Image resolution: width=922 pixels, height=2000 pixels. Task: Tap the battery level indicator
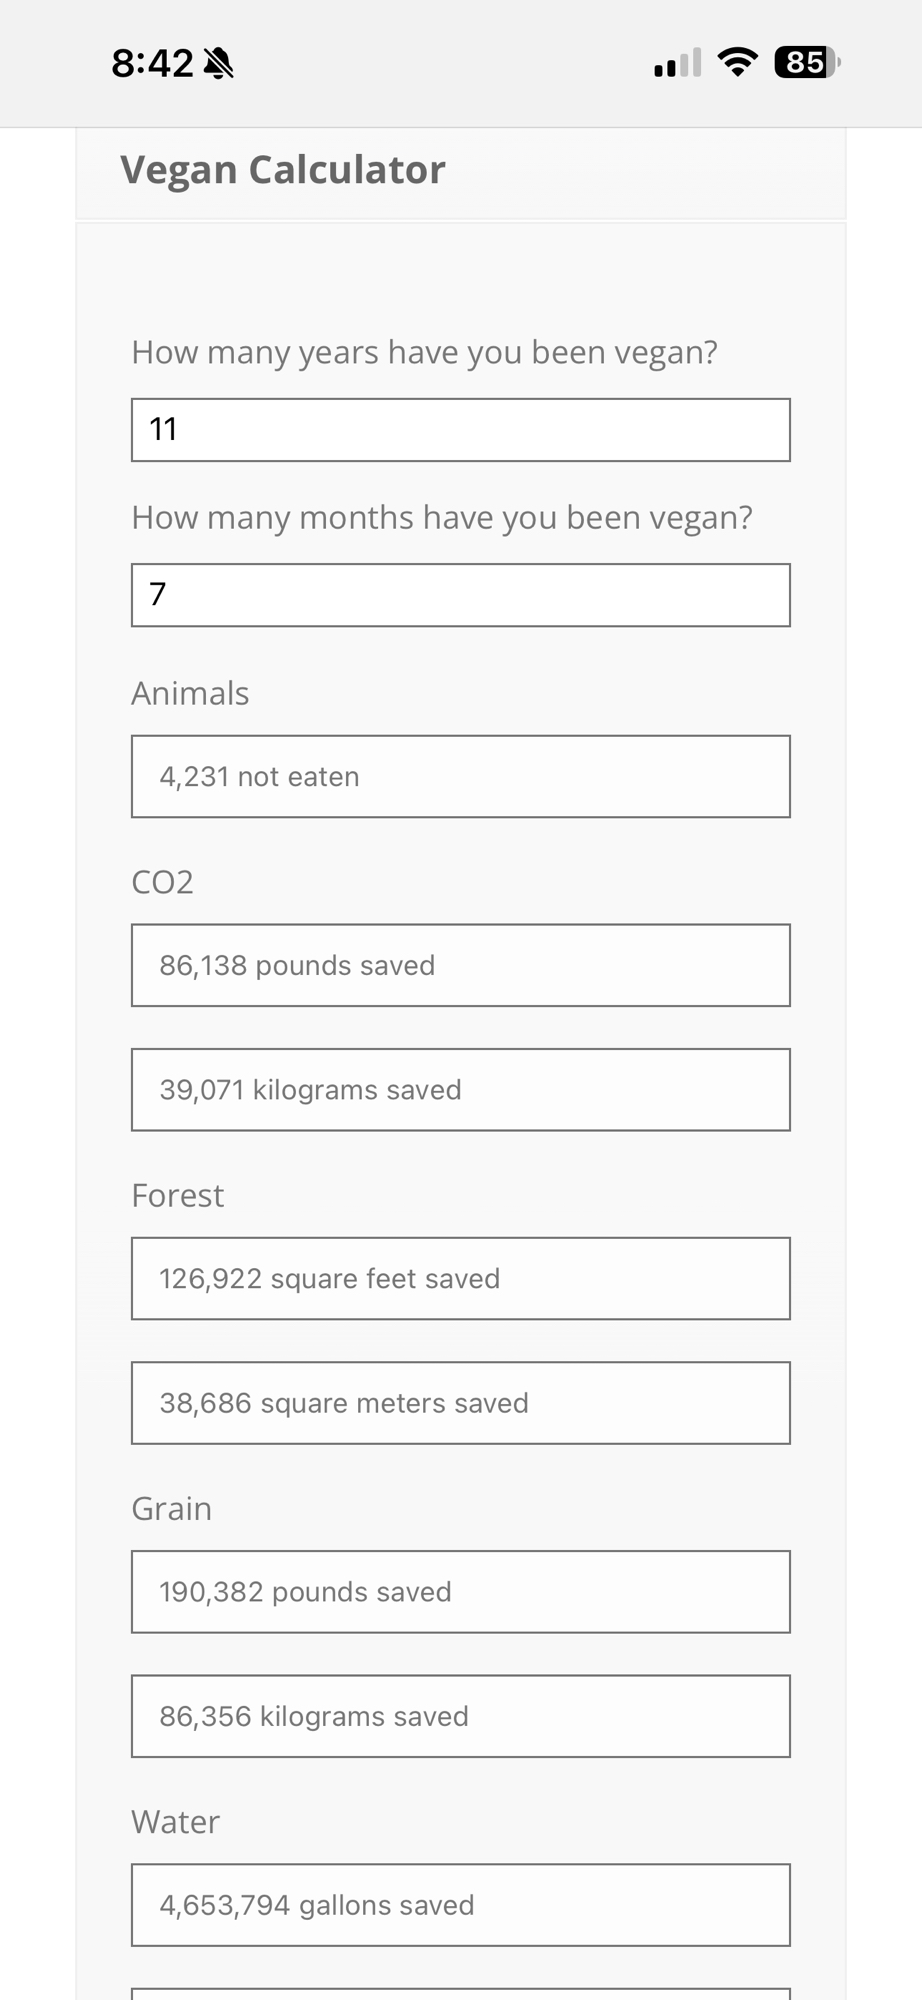[806, 63]
